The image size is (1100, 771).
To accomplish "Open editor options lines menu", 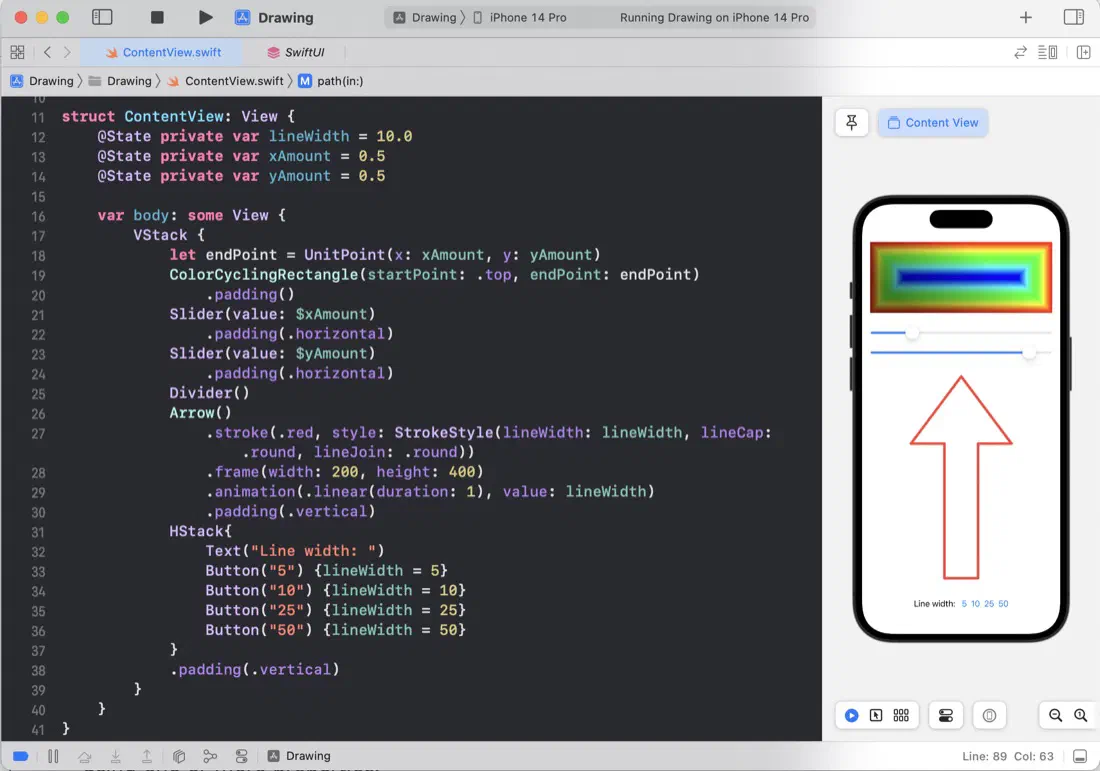I will (x=1047, y=52).
